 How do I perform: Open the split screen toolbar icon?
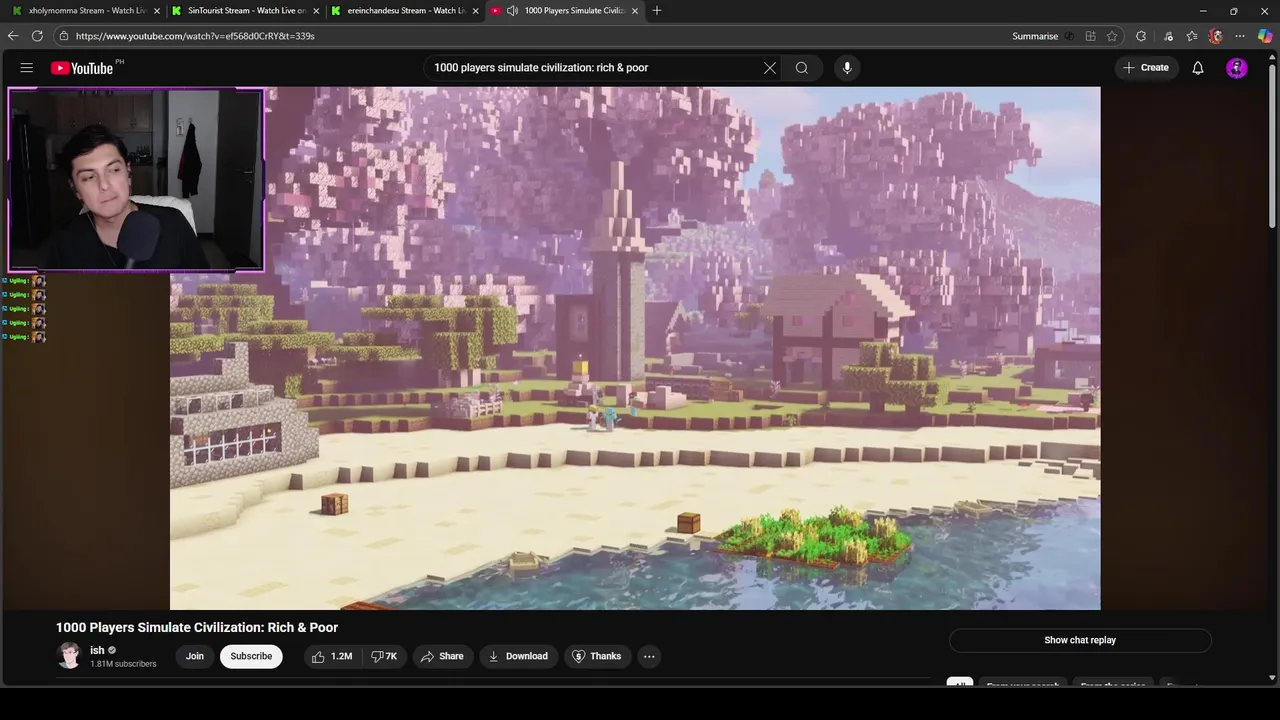click(1090, 36)
